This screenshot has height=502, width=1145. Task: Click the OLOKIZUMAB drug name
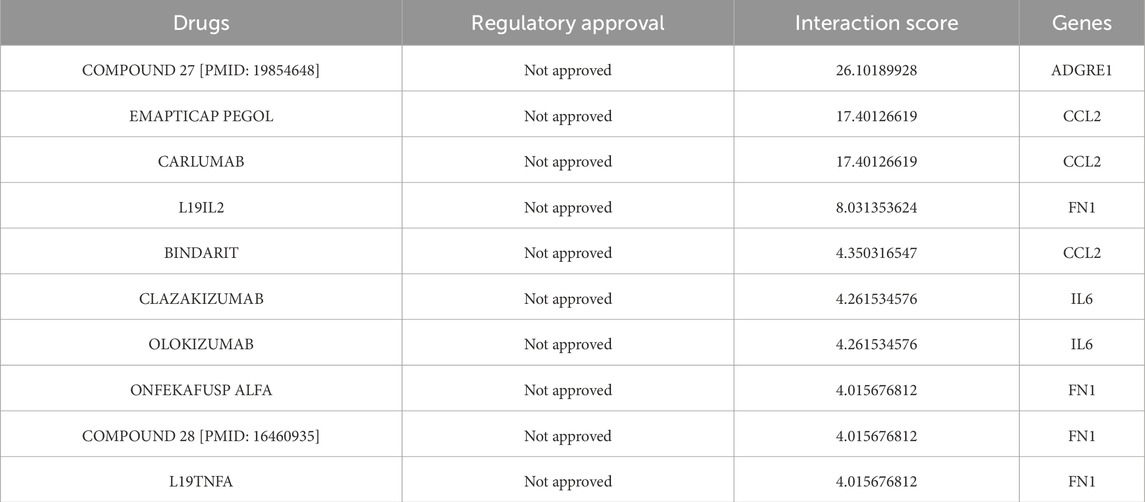point(201,345)
